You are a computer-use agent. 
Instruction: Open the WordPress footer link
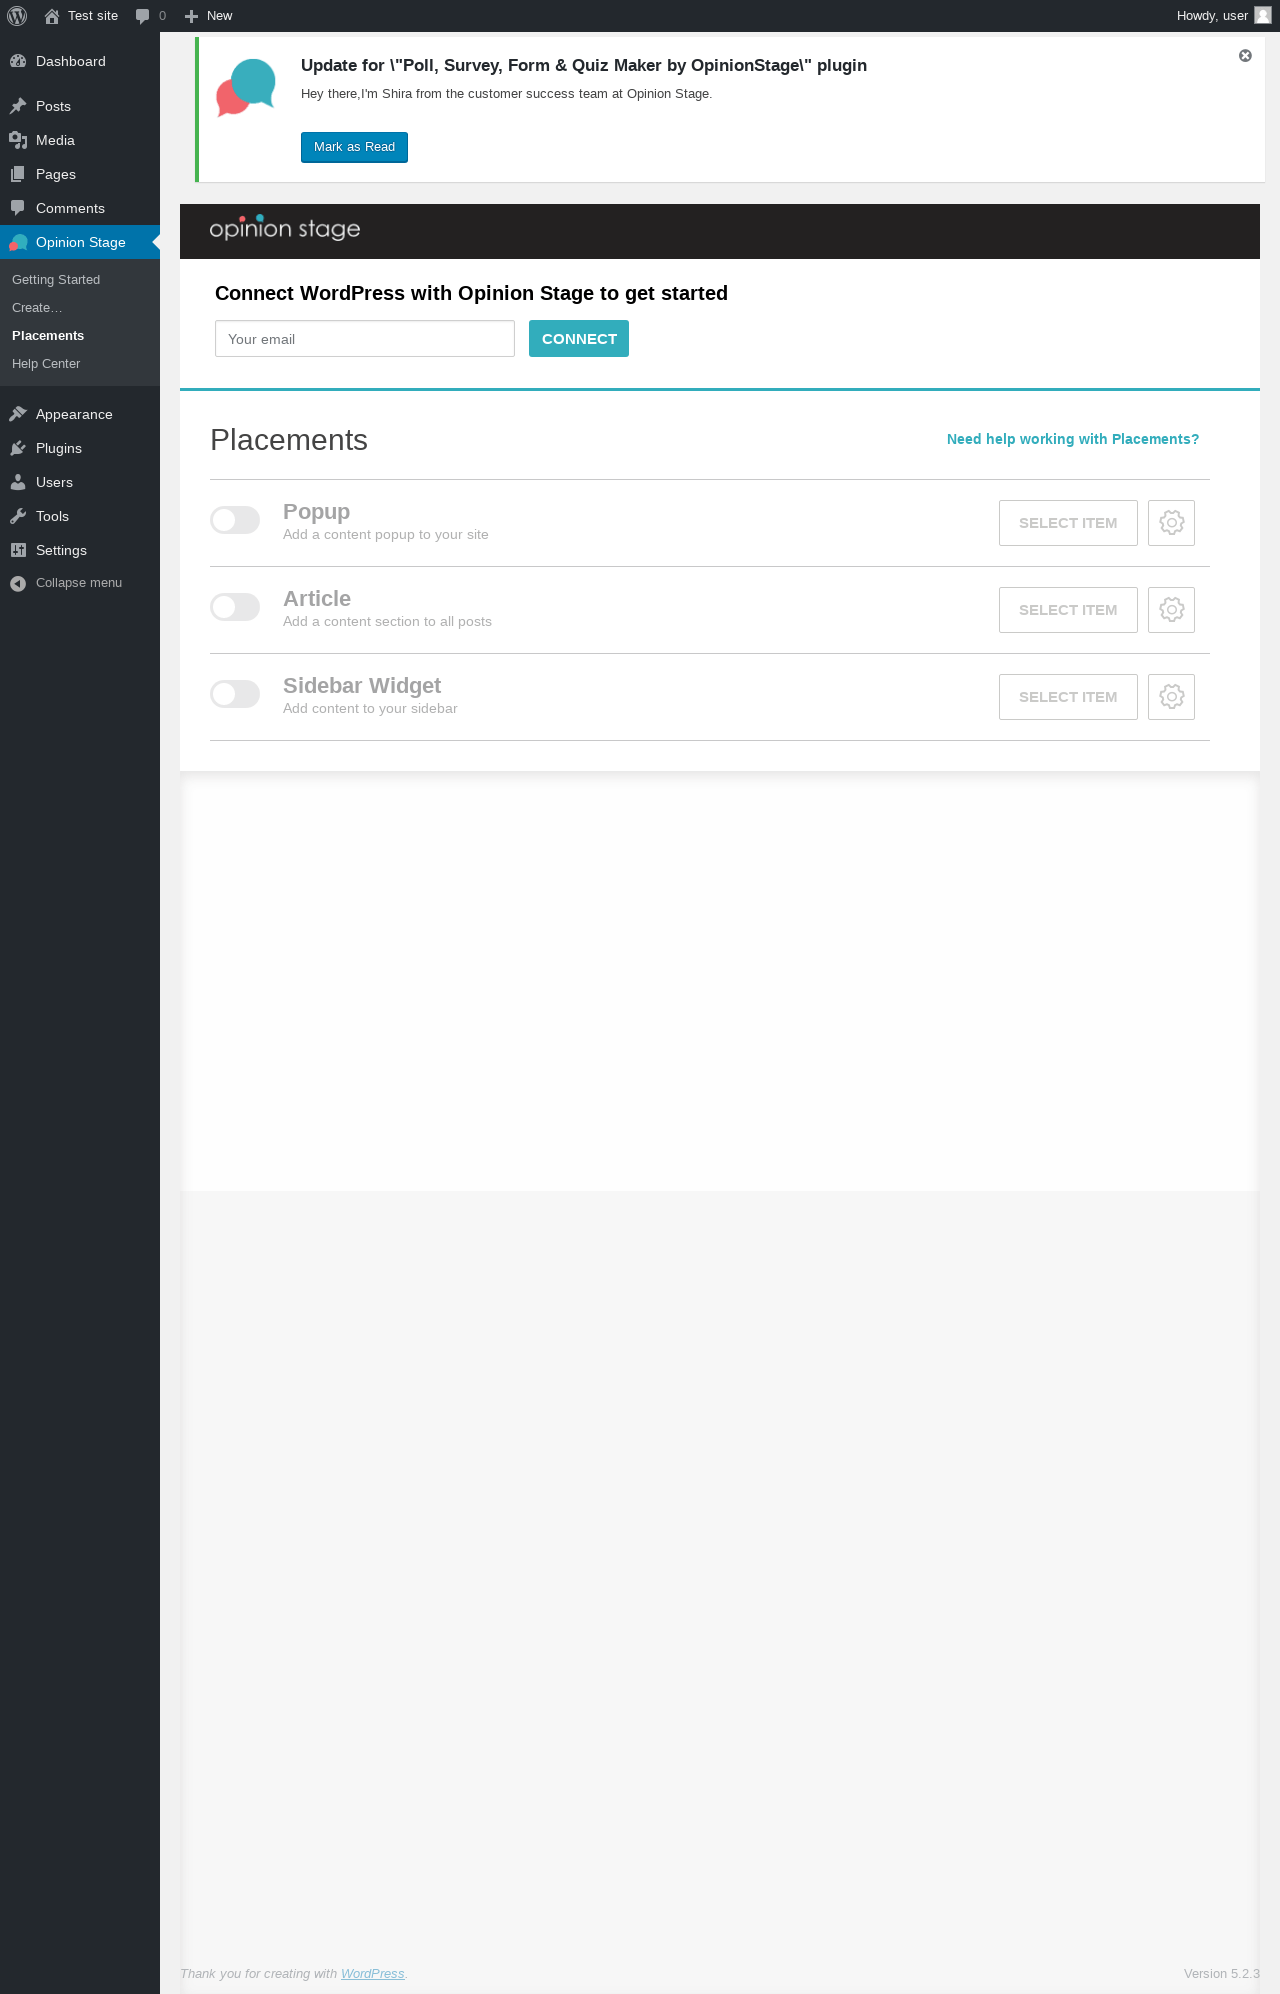[373, 1974]
